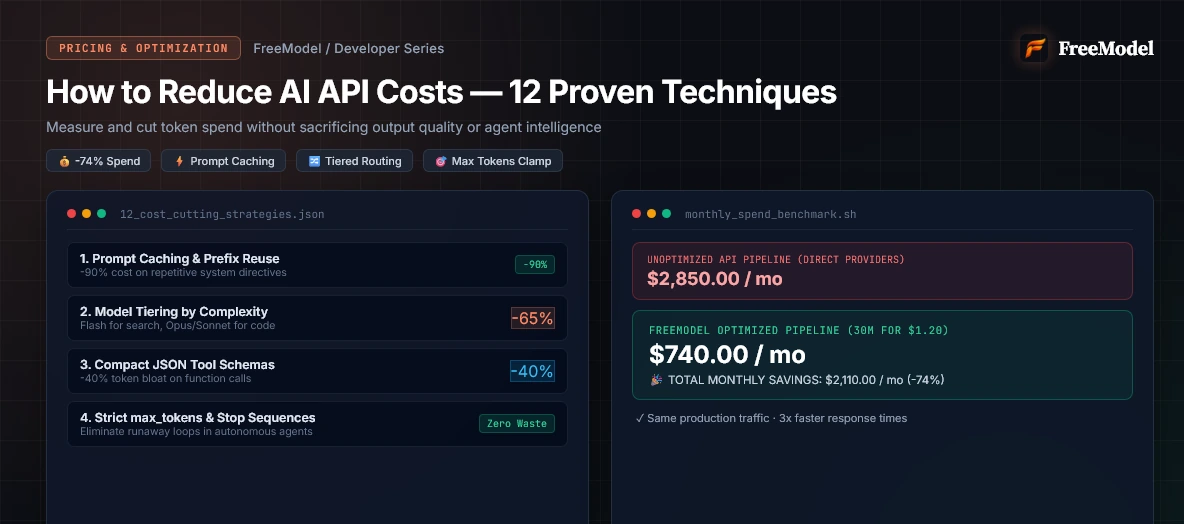Click the $740.00 / mo value
1184x524 pixels.
[727, 354]
